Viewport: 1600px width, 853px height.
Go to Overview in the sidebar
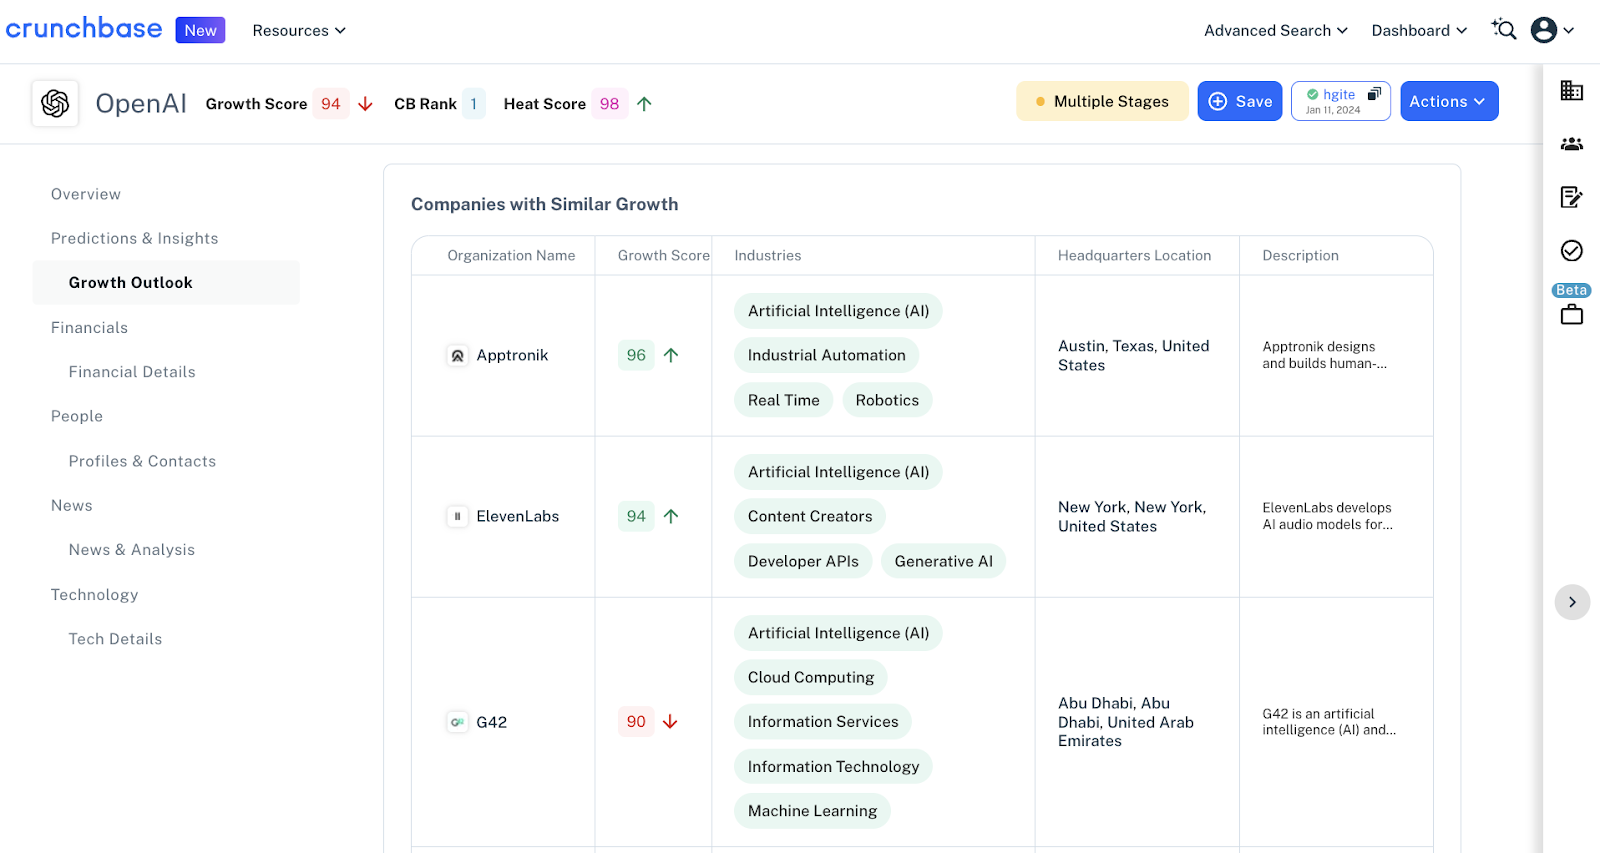tap(86, 194)
